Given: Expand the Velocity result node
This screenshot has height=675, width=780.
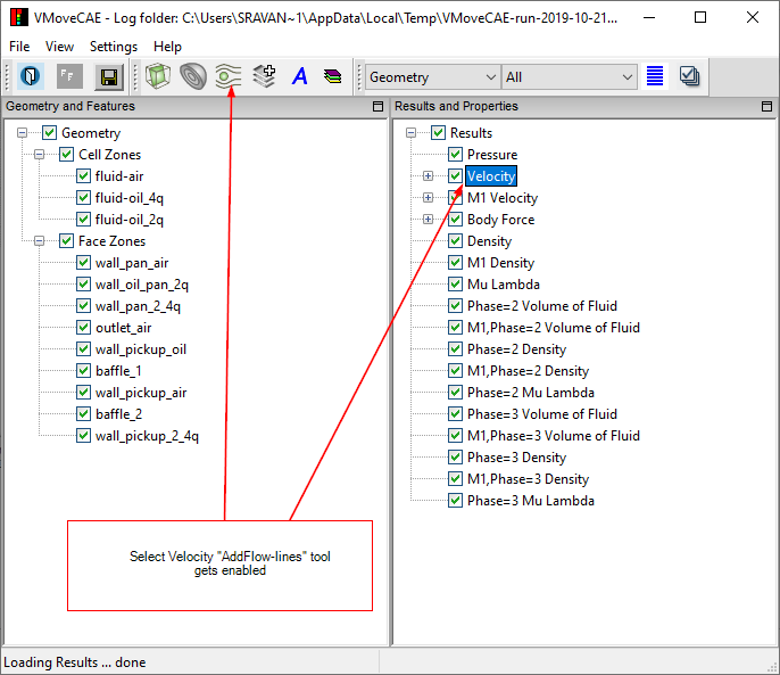Looking at the screenshot, I should [x=428, y=176].
